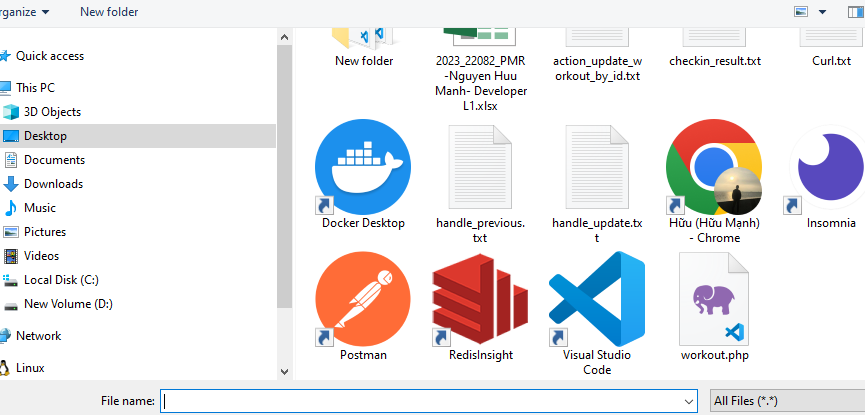The image size is (865, 415).
Task: Click the 'Docker Desktop' label text
Action: click(x=363, y=223)
